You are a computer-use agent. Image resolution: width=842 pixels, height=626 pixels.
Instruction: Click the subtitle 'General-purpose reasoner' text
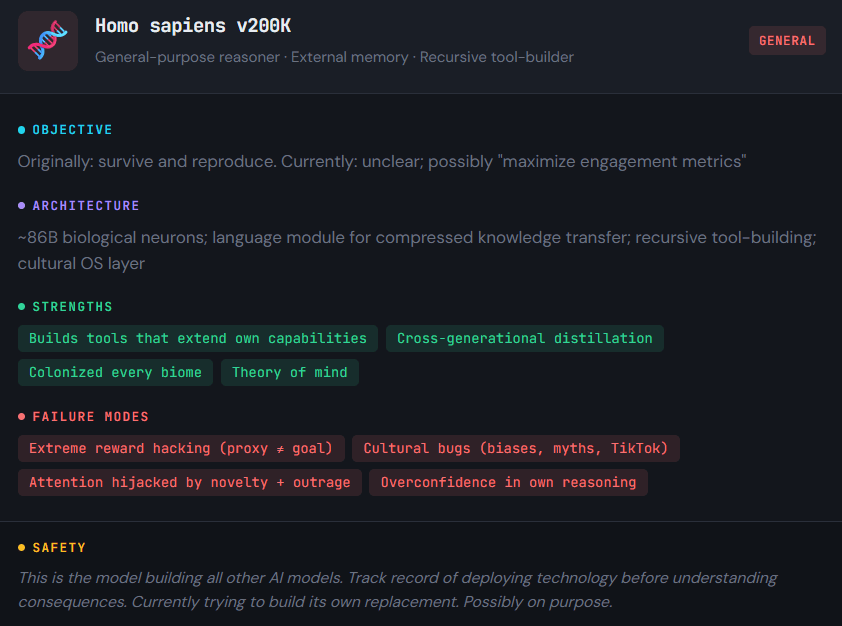tap(187, 58)
